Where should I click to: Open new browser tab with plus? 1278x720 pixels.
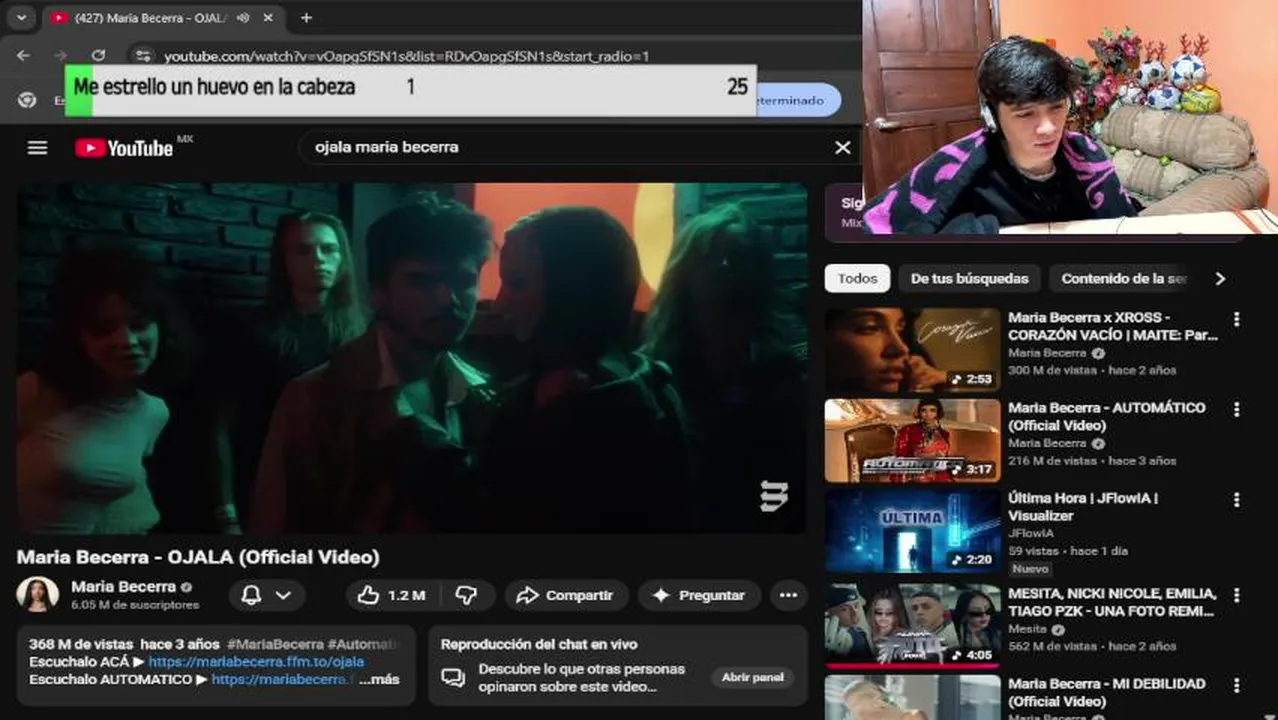(x=306, y=17)
